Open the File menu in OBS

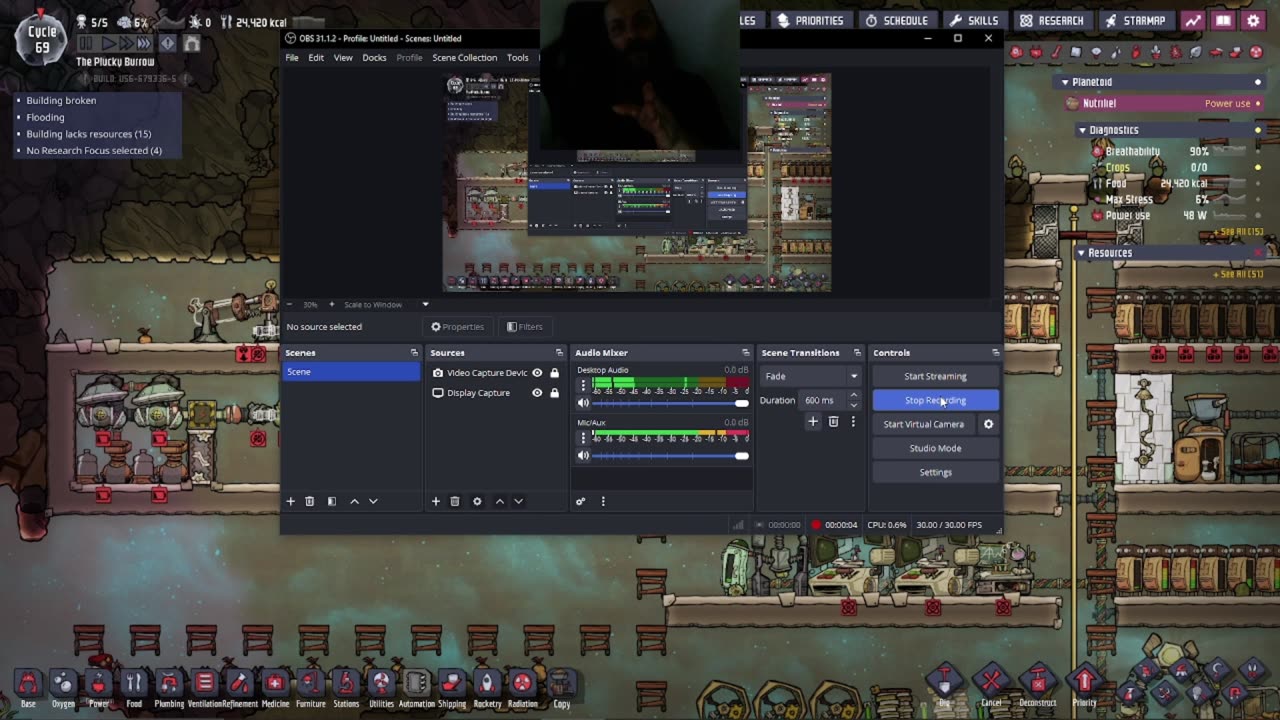pos(292,58)
